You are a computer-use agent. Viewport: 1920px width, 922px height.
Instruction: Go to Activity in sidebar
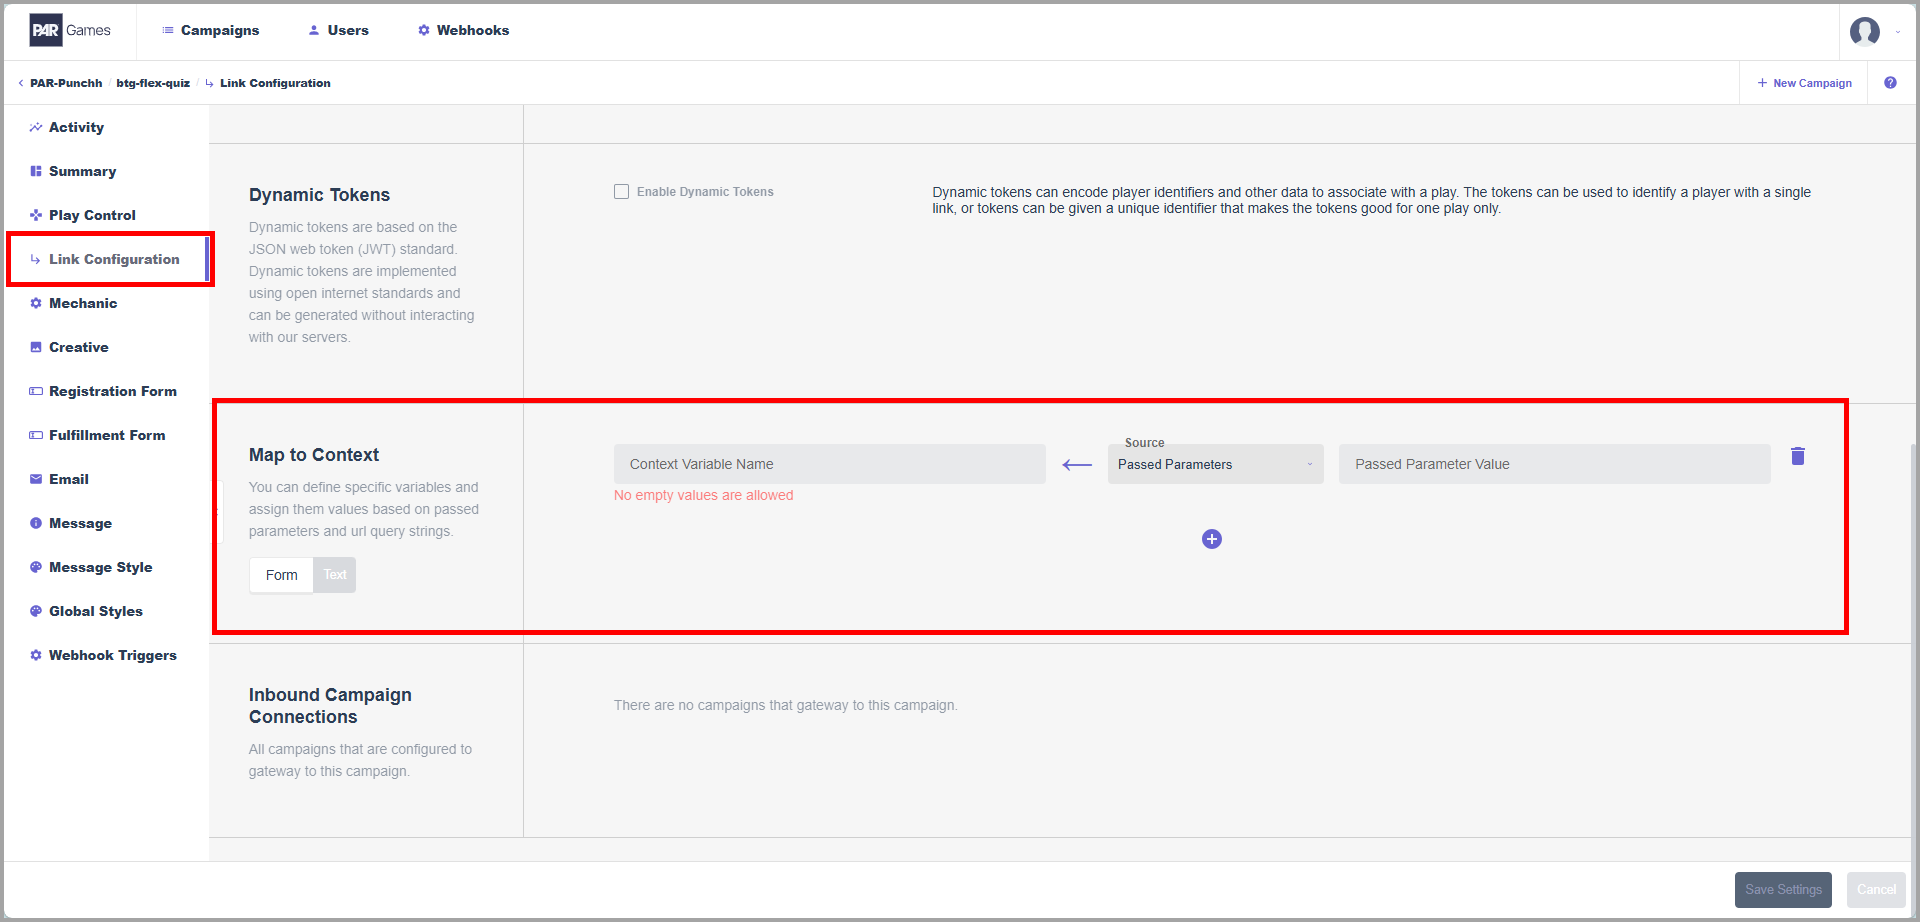pyautogui.click(x=76, y=127)
